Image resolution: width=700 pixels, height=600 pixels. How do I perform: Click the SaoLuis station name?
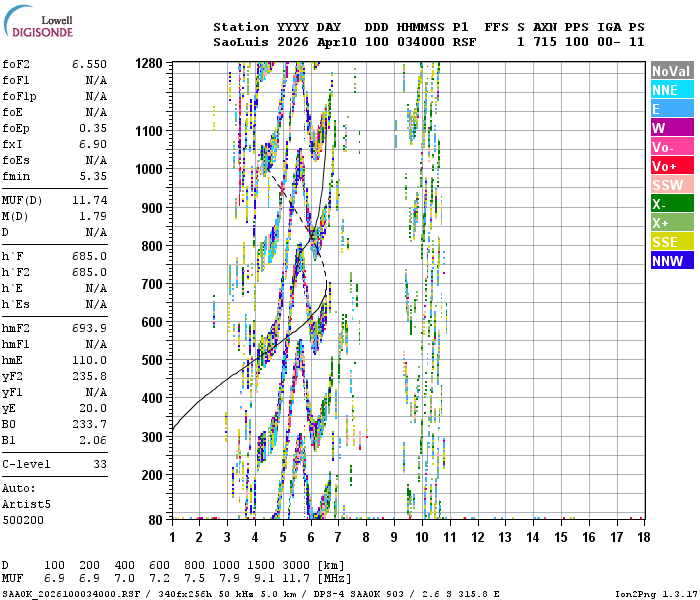click(241, 42)
